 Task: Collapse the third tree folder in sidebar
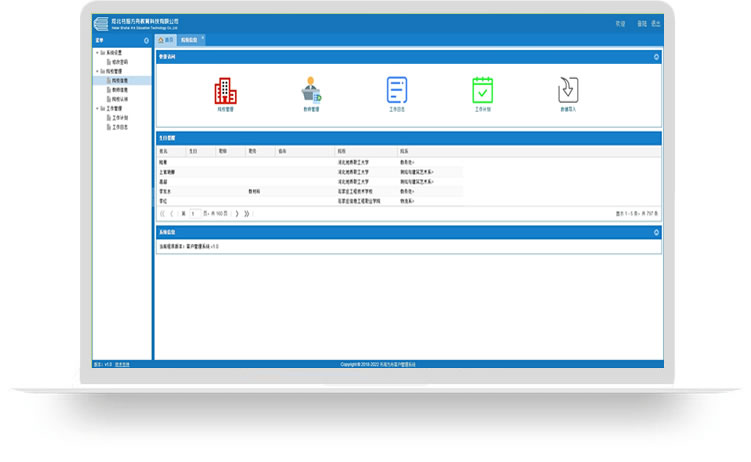pyautogui.click(x=97, y=108)
